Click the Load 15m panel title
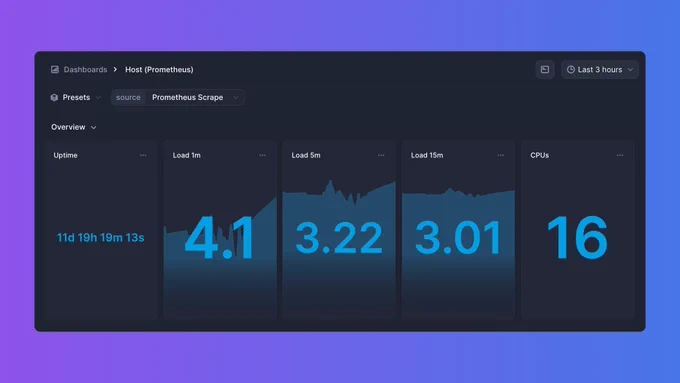This screenshot has width=680, height=383. click(427, 155)
